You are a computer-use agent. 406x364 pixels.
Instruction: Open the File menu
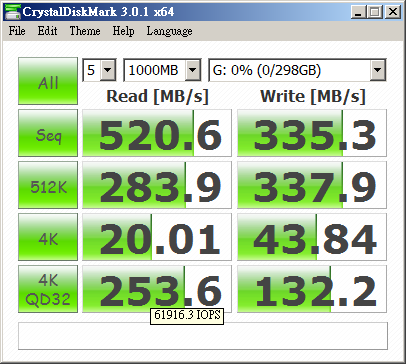tap(17, 31)
